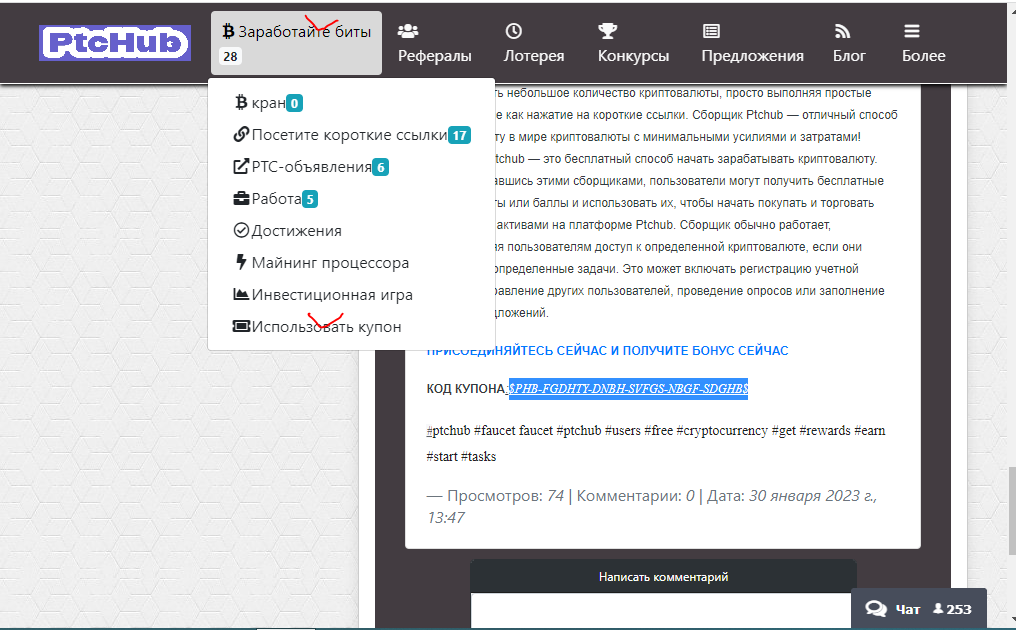Image resolution: width=1016 pixels, height=630 pixels.
Task: Expand the Более navigation menu
Action: [x=923, y=43]
